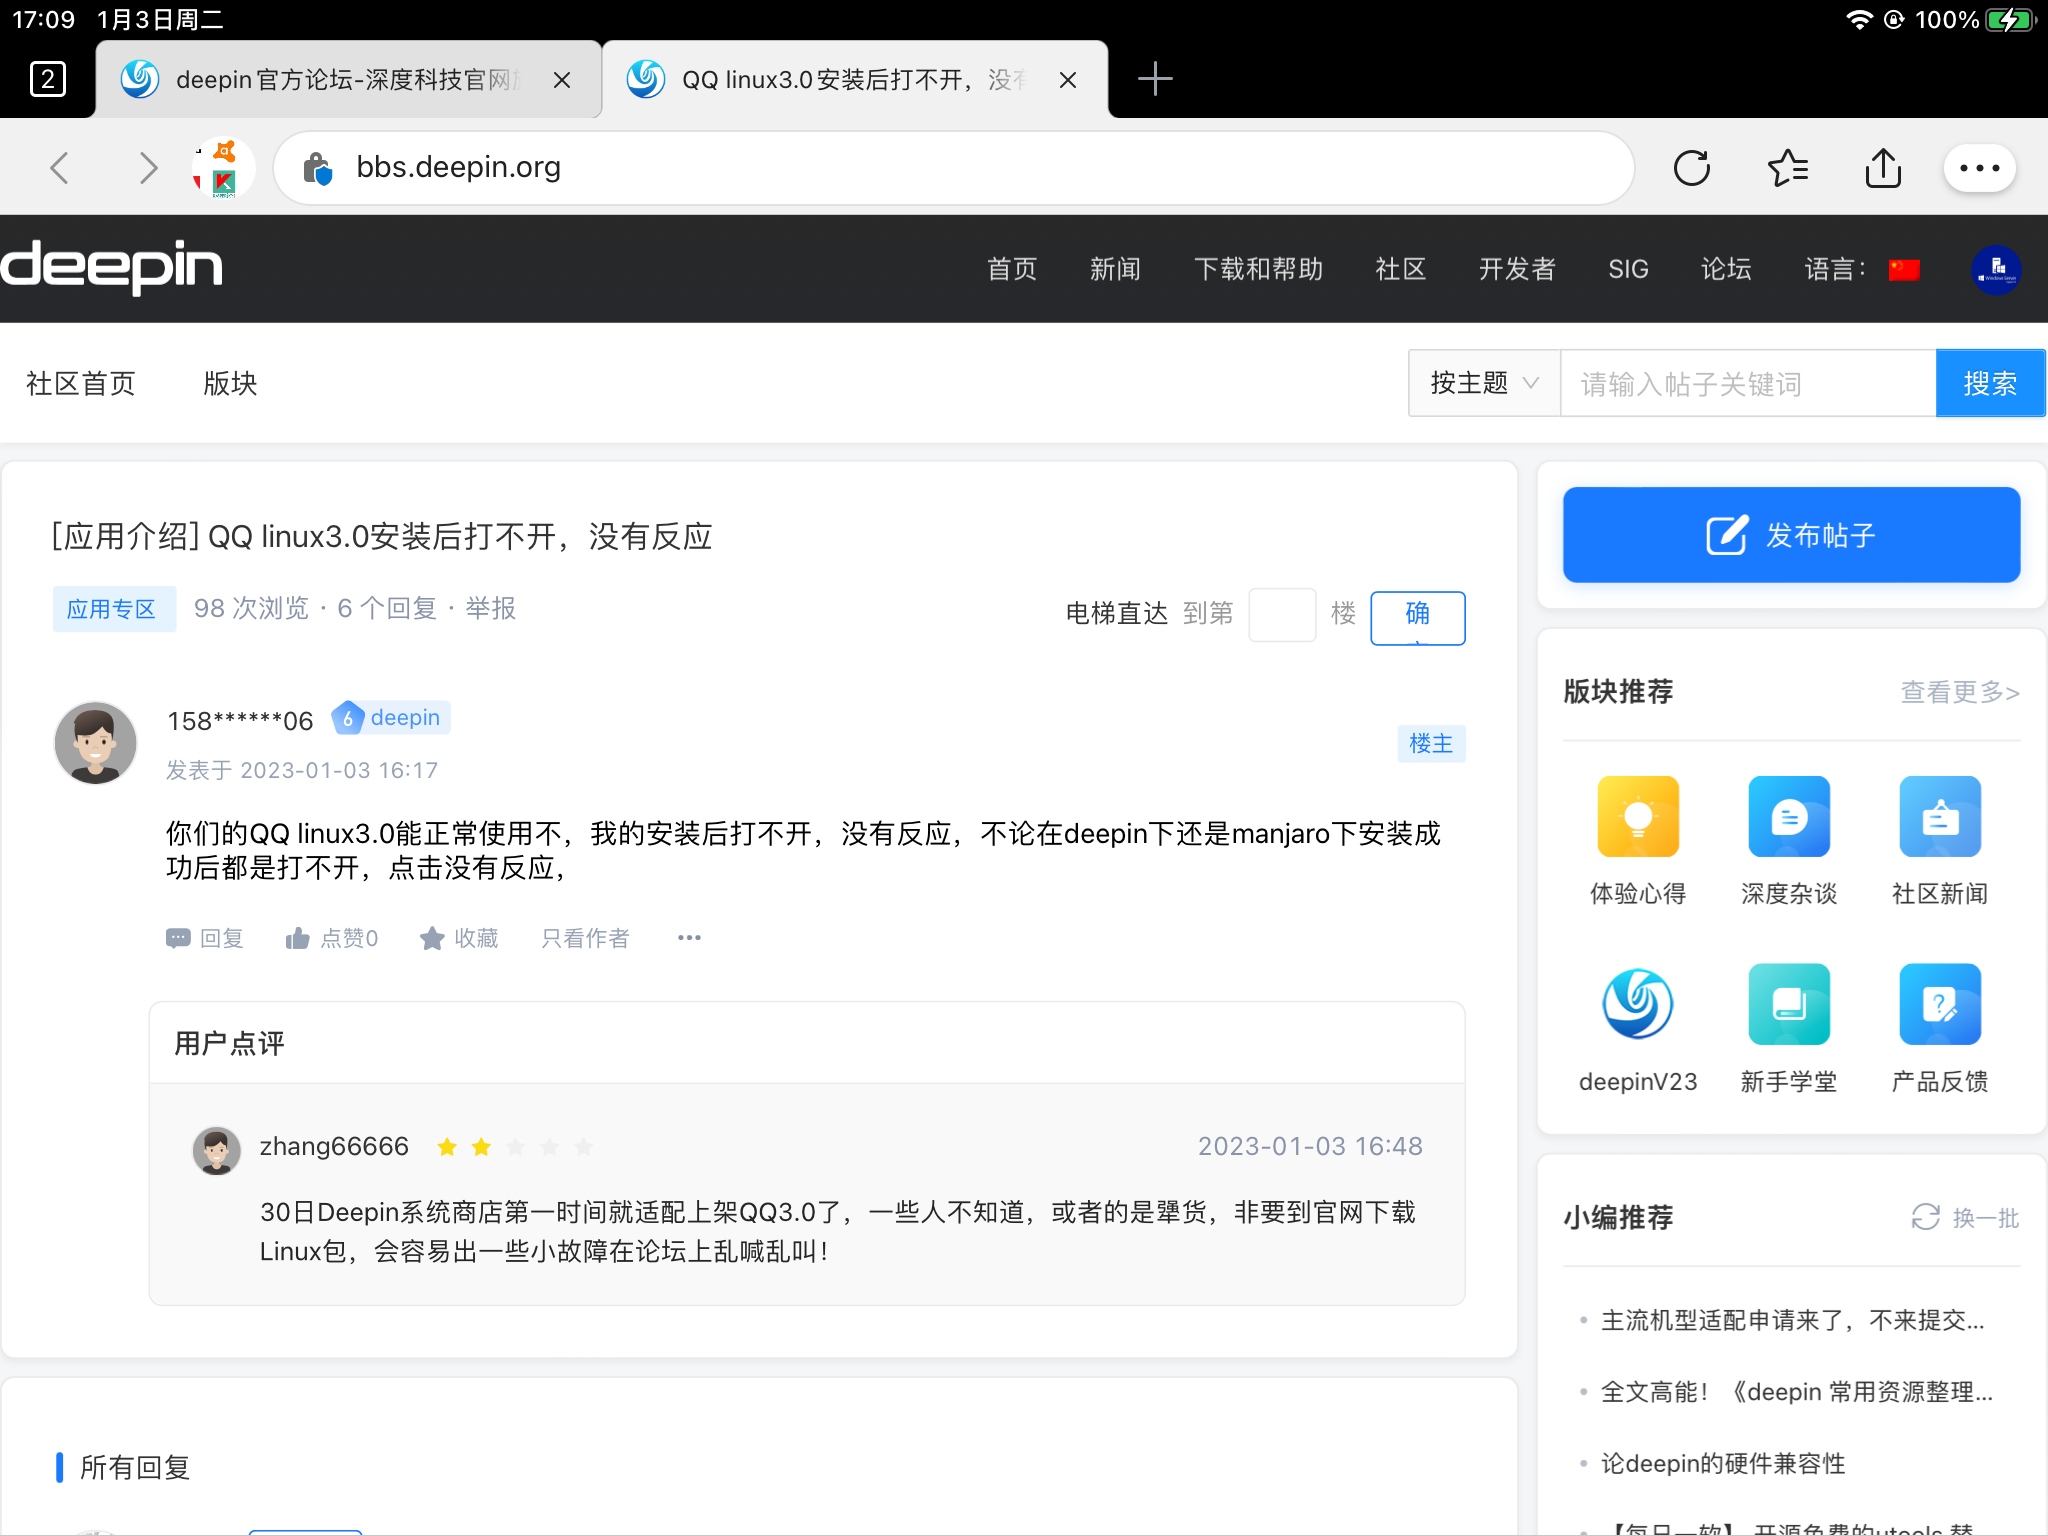This screenshot has height=1536, width=2048.
Task: Open the 按主题 search filter dropdown
Action: point(1483,383)
